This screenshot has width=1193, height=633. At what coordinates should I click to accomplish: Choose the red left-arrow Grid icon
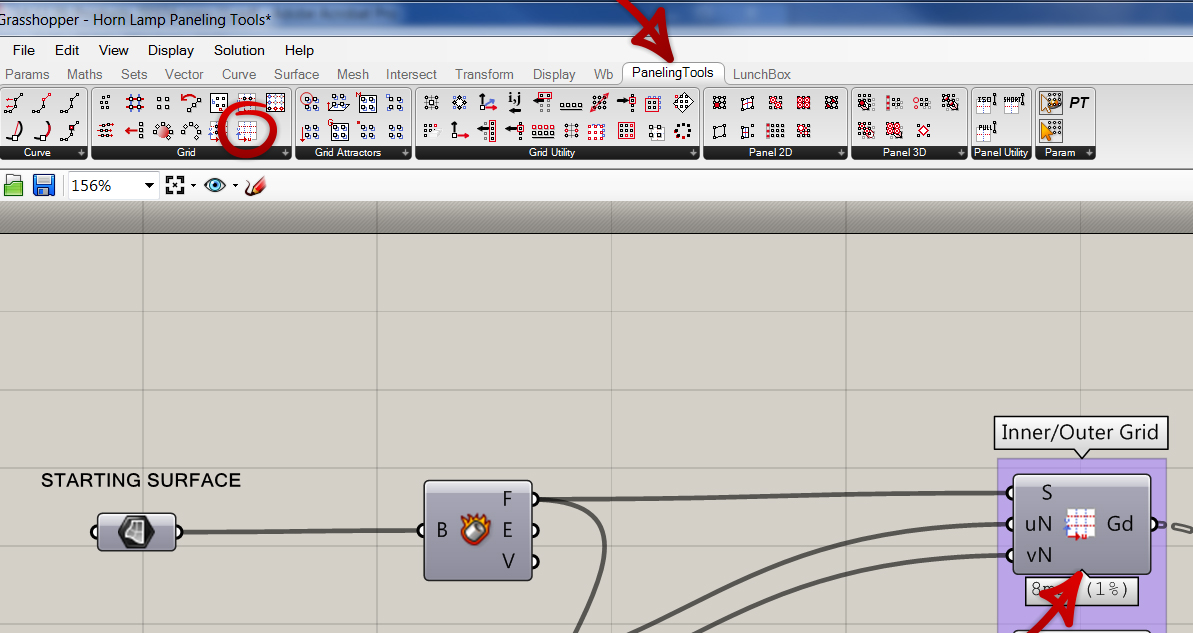[135, 131]
